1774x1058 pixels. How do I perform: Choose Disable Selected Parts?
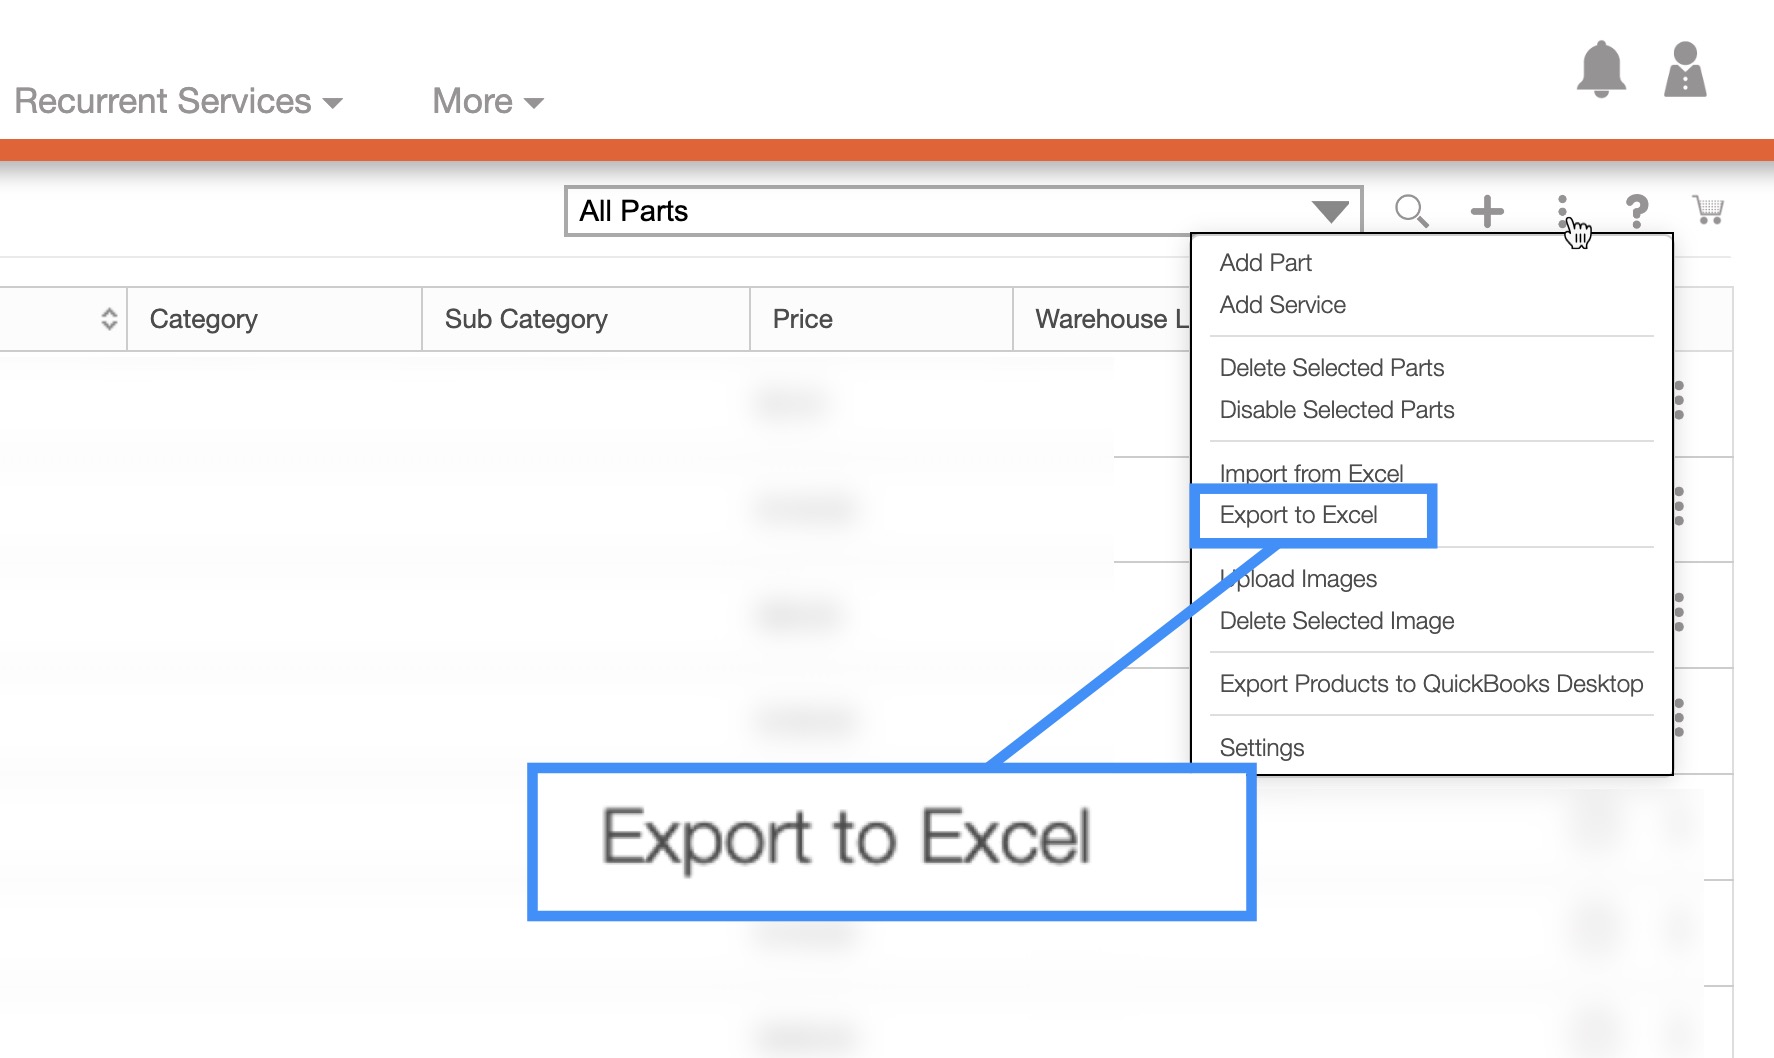tap(1336, 410)
